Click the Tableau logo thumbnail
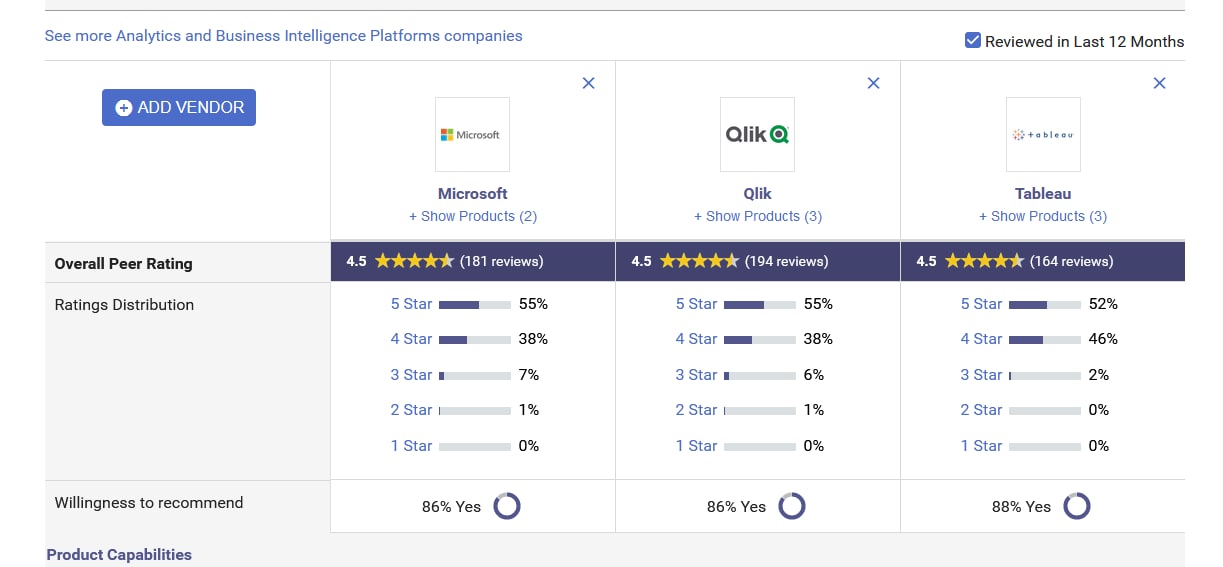This screenshot has height=567, width=1223. pyautogui.click(x=1043, y=134)
